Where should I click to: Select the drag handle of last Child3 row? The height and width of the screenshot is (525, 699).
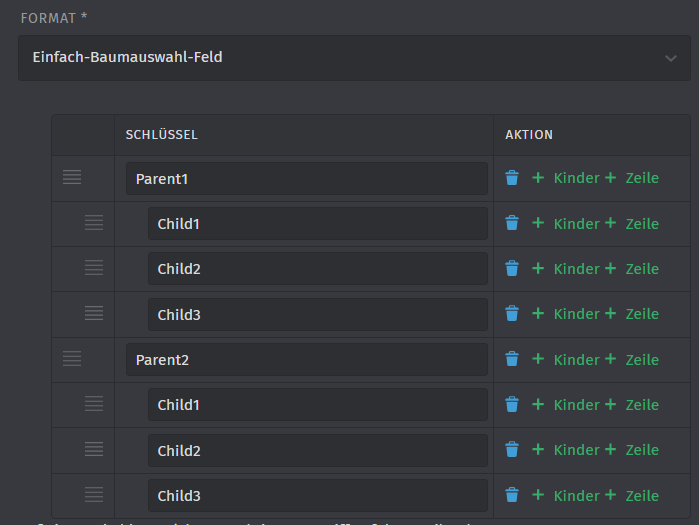(94, 494)
